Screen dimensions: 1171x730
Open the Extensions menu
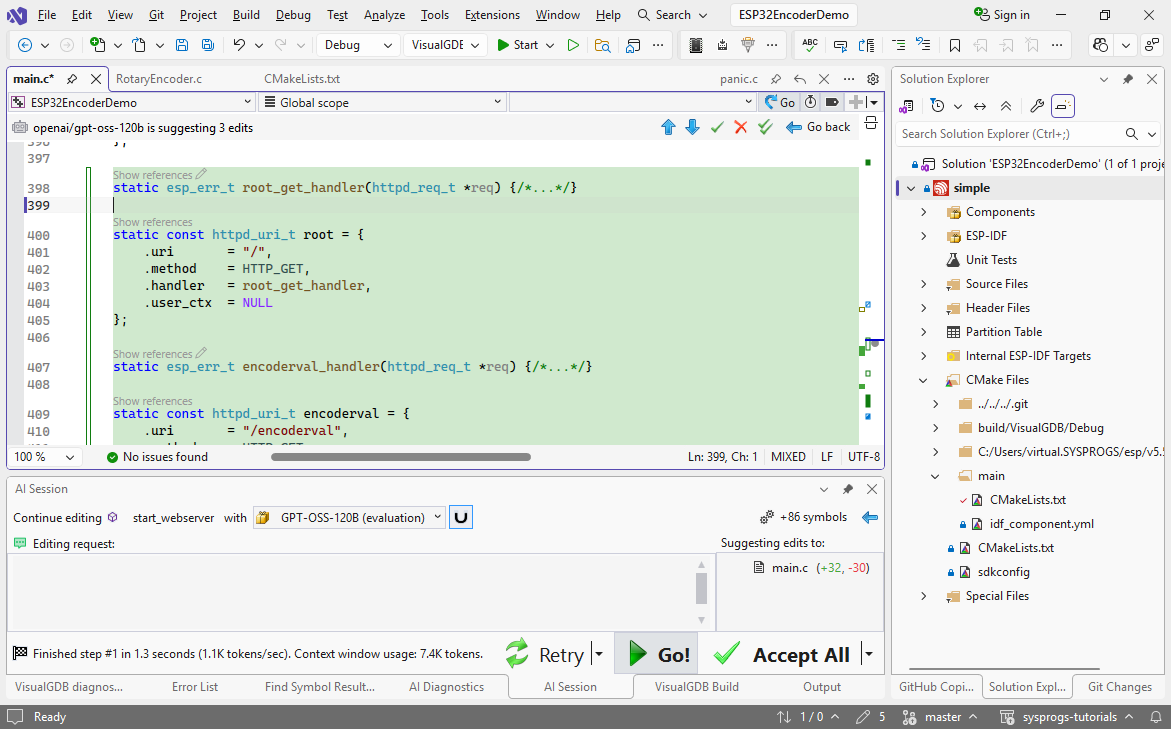coord(492,15)
